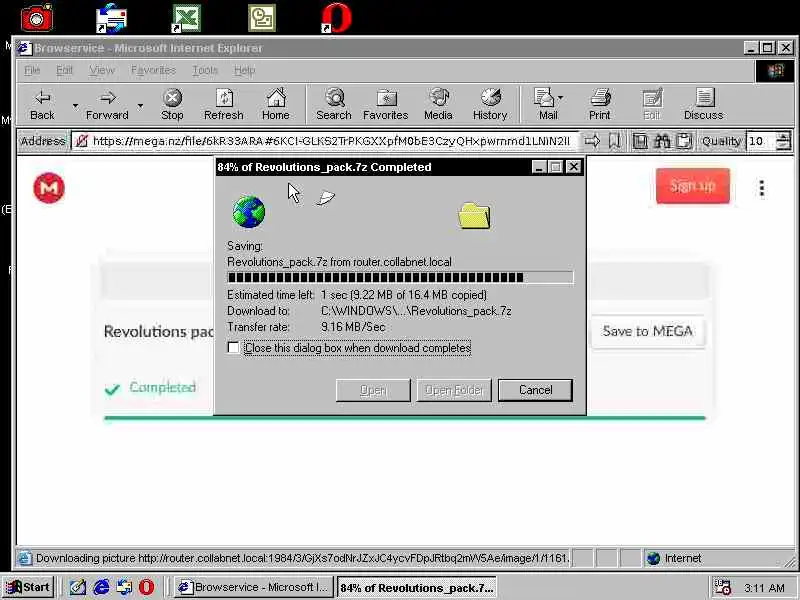Adjust the Quality spinner arrows
Image resolution: width=800 pixels, height=600 pixels.
(783, 141)
